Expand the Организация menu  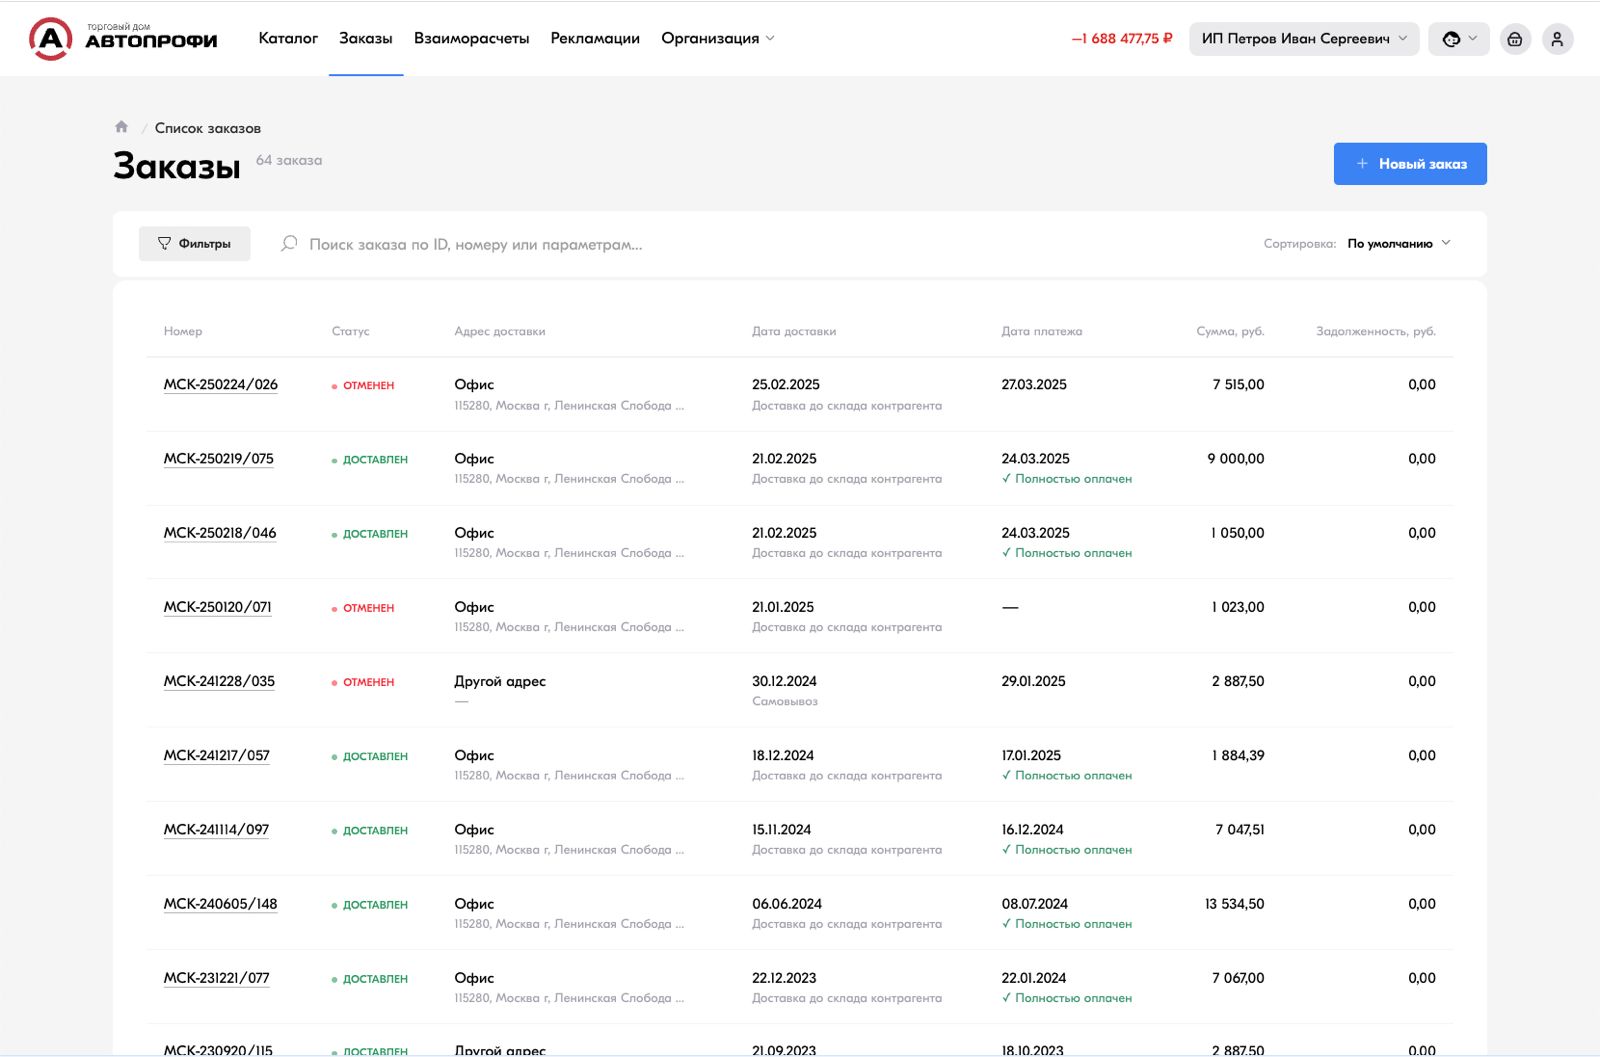click(717, 39)
